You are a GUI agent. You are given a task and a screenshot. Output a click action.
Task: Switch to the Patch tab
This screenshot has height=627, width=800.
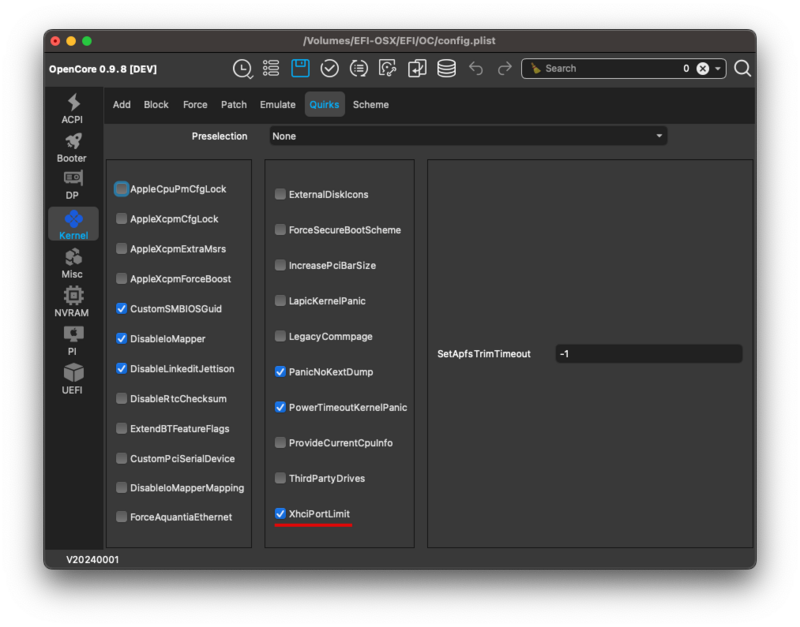pyautogui.click(x=234, y=105)
